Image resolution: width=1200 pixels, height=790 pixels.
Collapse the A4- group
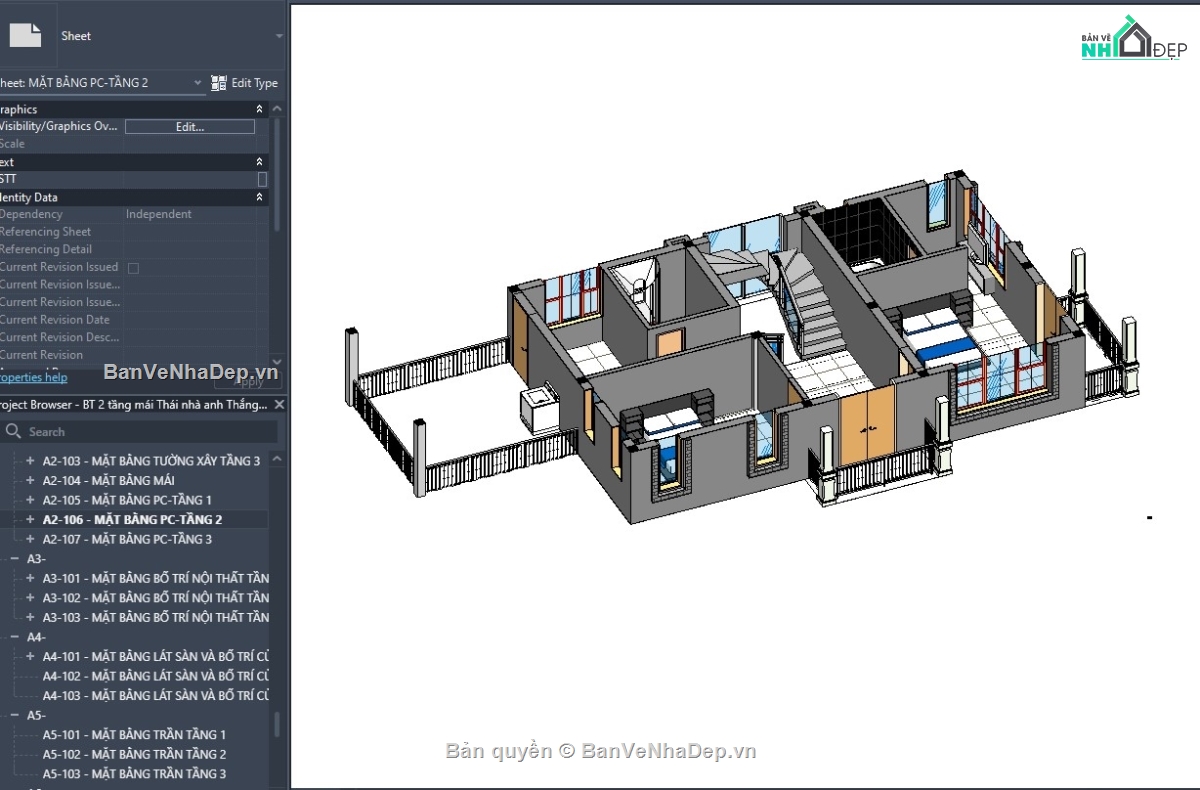[14, 637]
